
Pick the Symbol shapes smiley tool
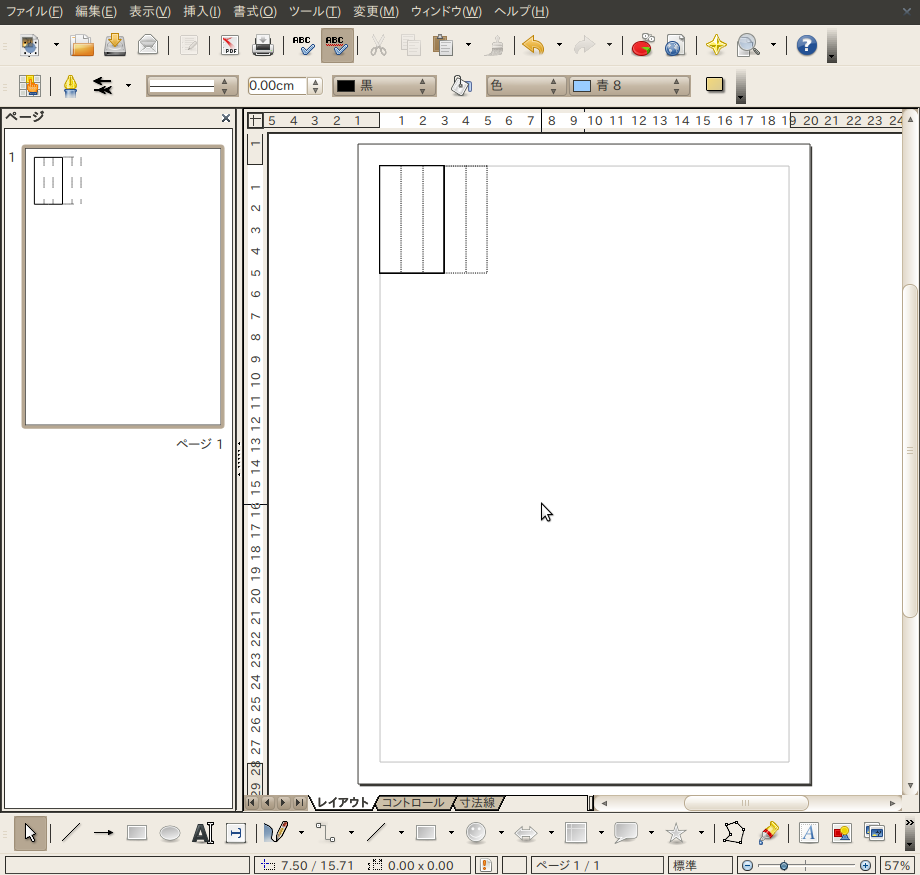tap(476, 832)
